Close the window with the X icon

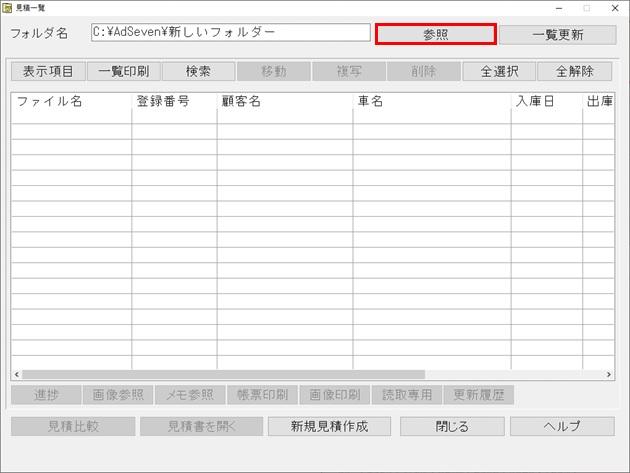point(615,8)
